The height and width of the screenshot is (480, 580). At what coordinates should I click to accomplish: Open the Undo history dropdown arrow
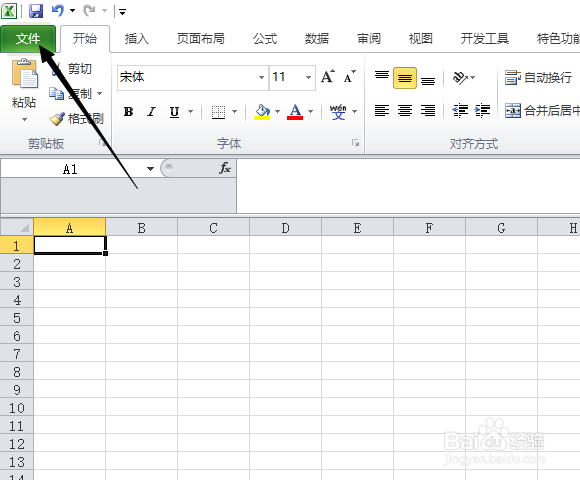pyautogui.click(x=72, y=11)
